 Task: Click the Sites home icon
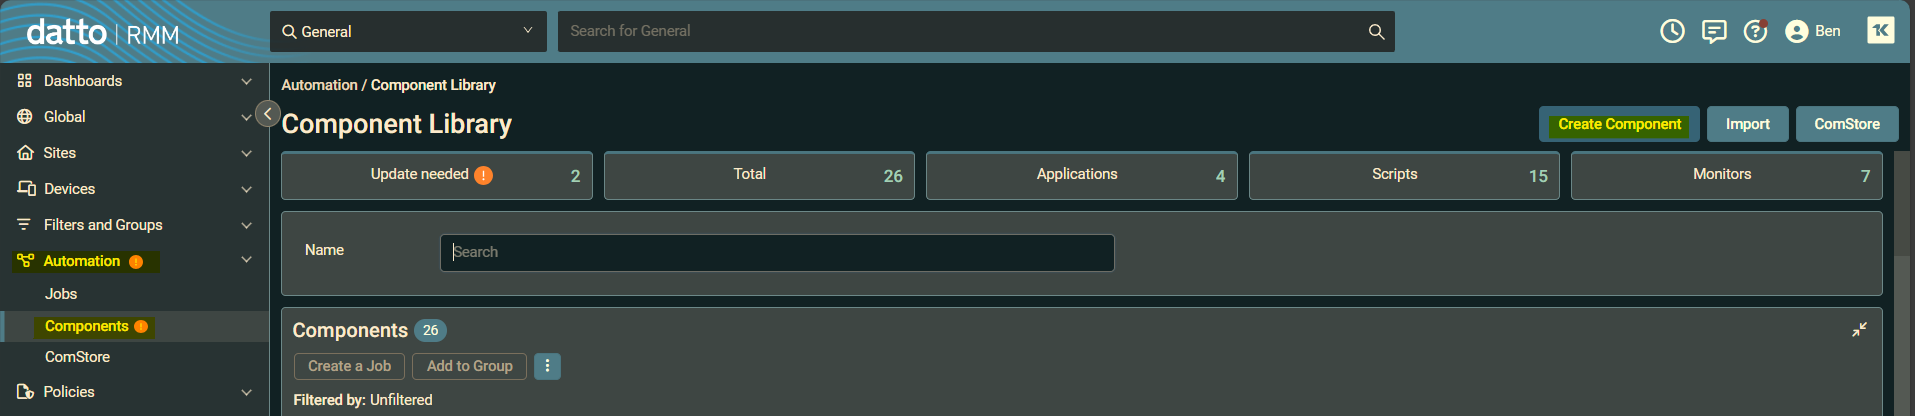[x=25, y=153]
